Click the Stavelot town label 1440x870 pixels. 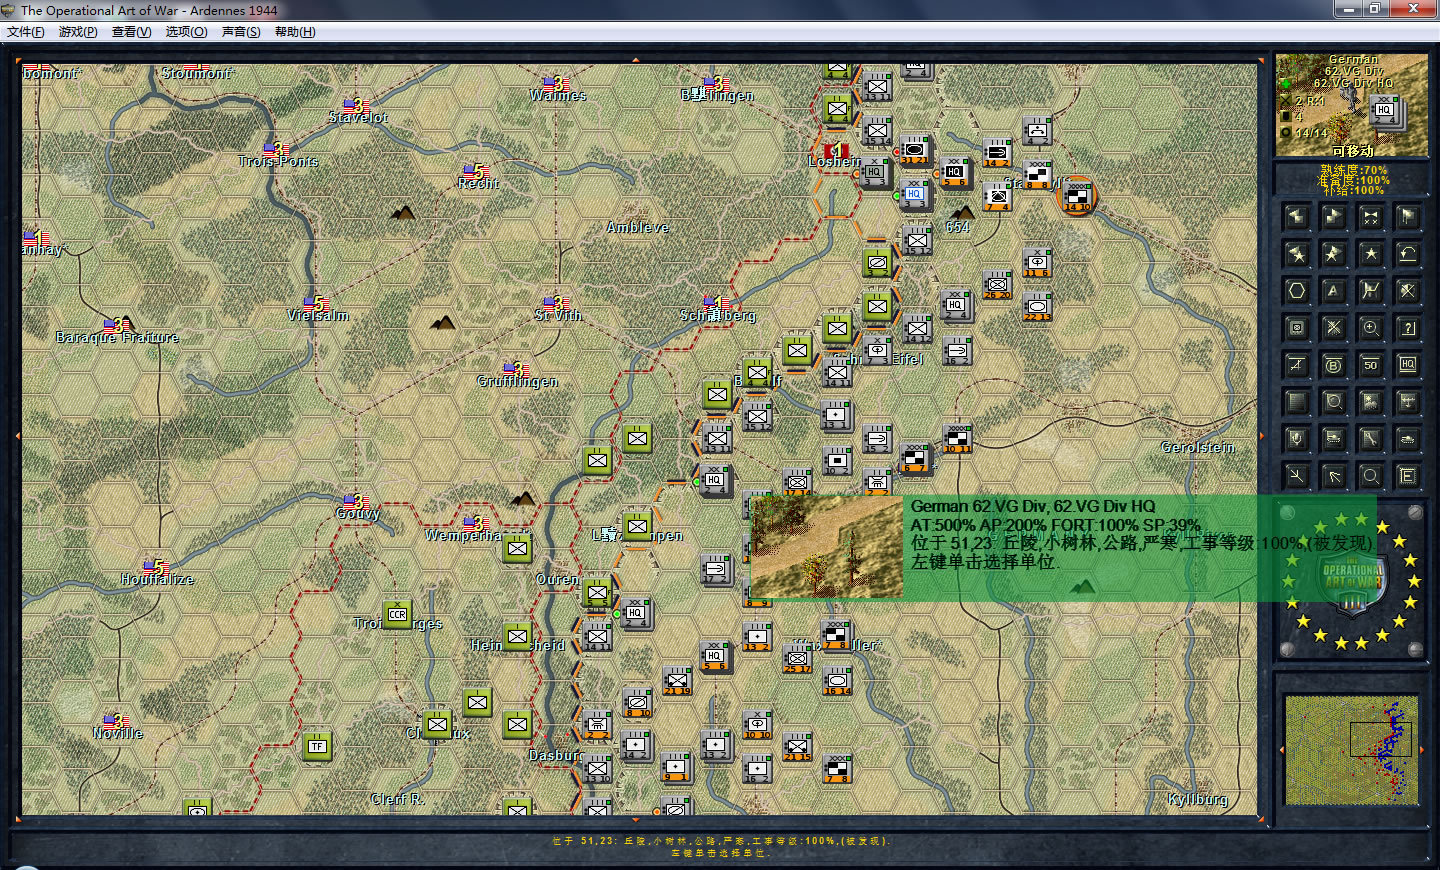pos(358,117)
